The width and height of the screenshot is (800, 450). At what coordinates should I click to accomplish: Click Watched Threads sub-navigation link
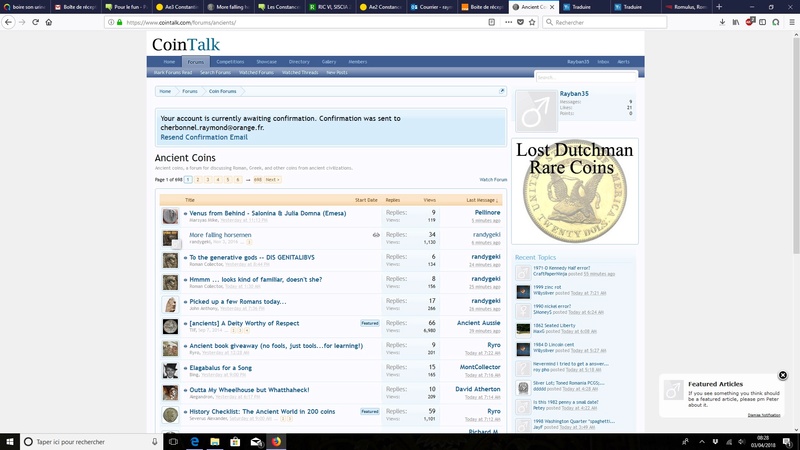[x=300, y=72]
